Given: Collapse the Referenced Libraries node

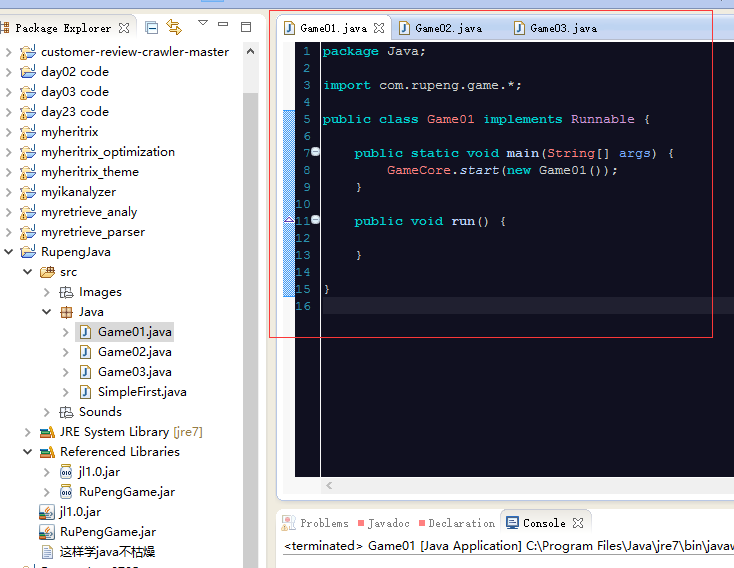Looking at the screenshot, I should click(27, 452).
